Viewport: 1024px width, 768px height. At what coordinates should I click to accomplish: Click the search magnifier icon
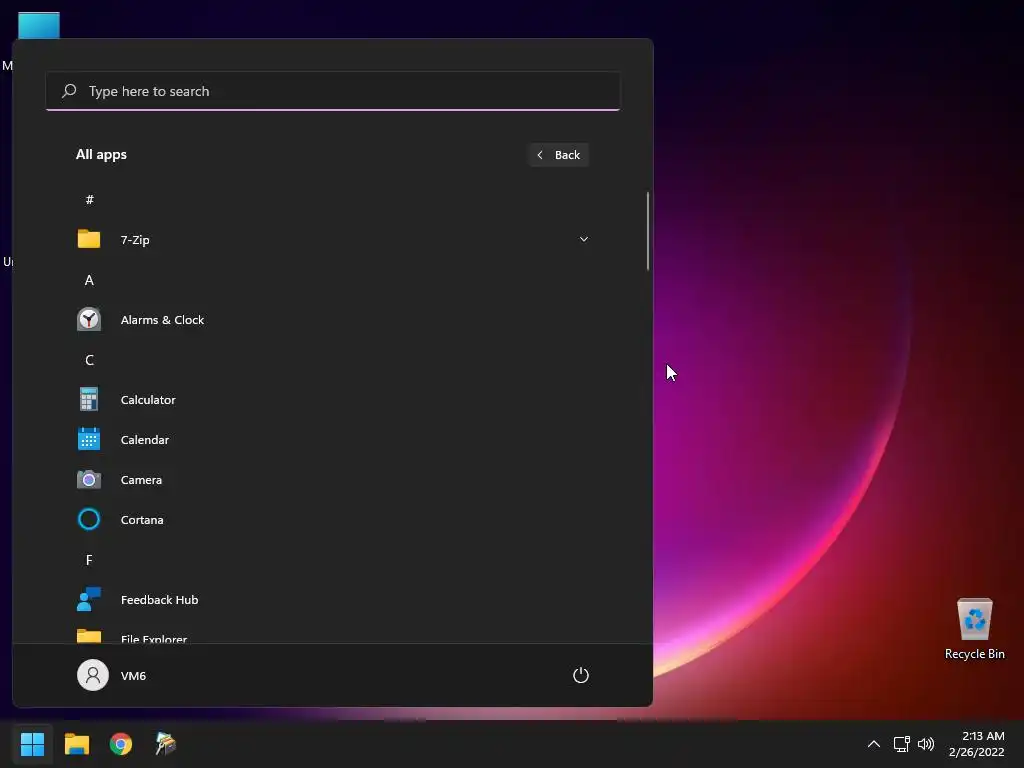point(69,91)
